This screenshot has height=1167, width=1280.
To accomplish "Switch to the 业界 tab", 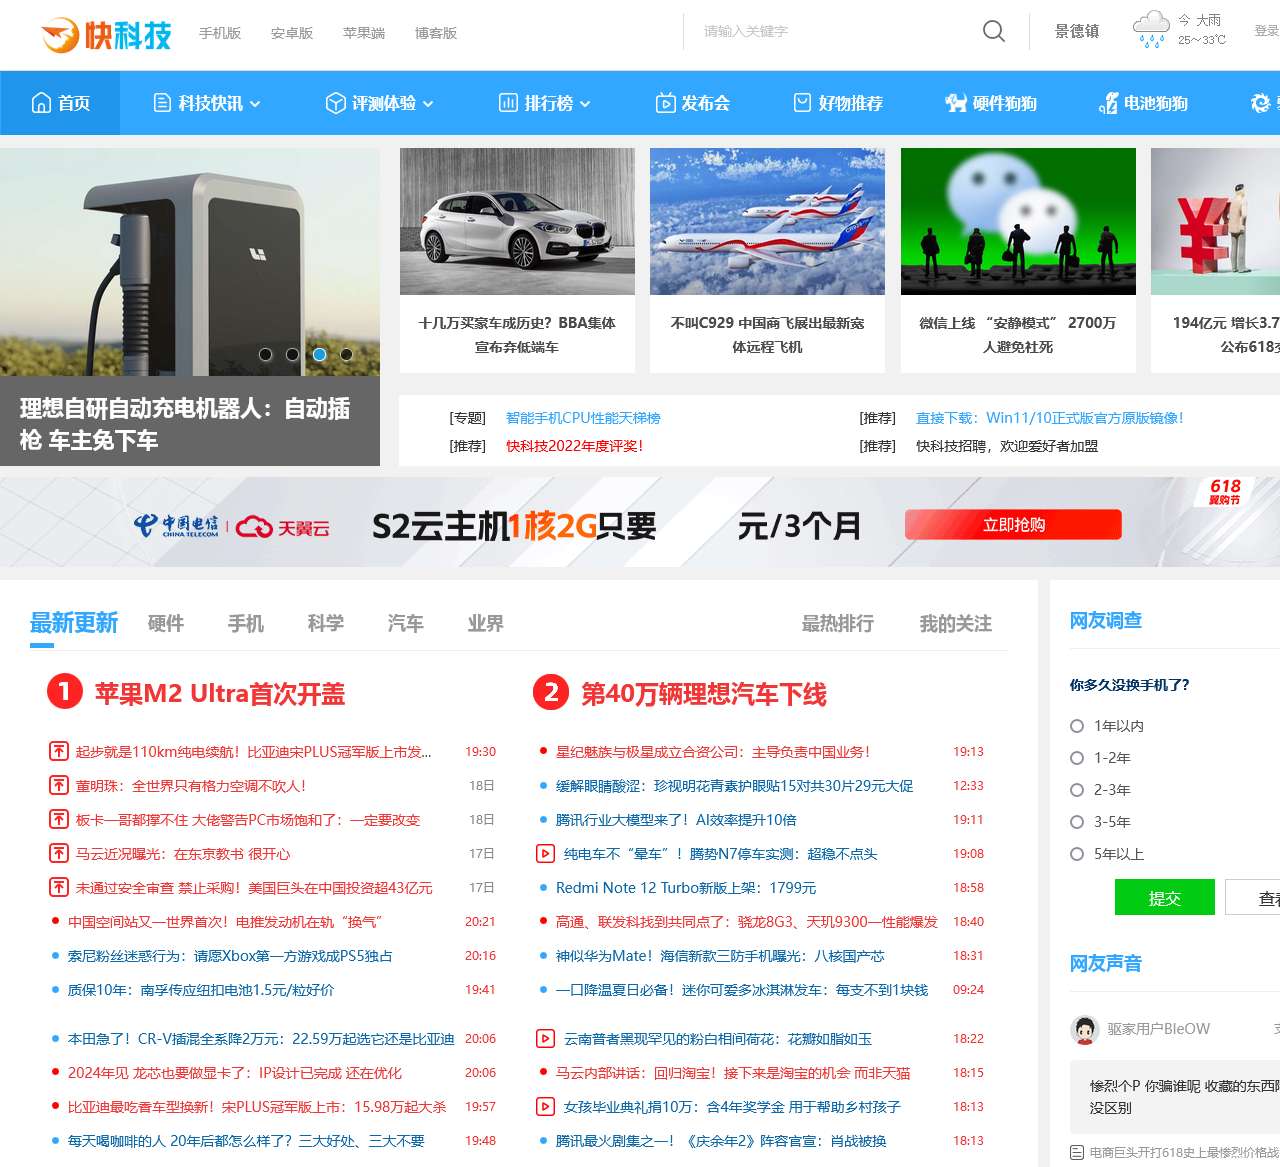I will coord(486,624).
